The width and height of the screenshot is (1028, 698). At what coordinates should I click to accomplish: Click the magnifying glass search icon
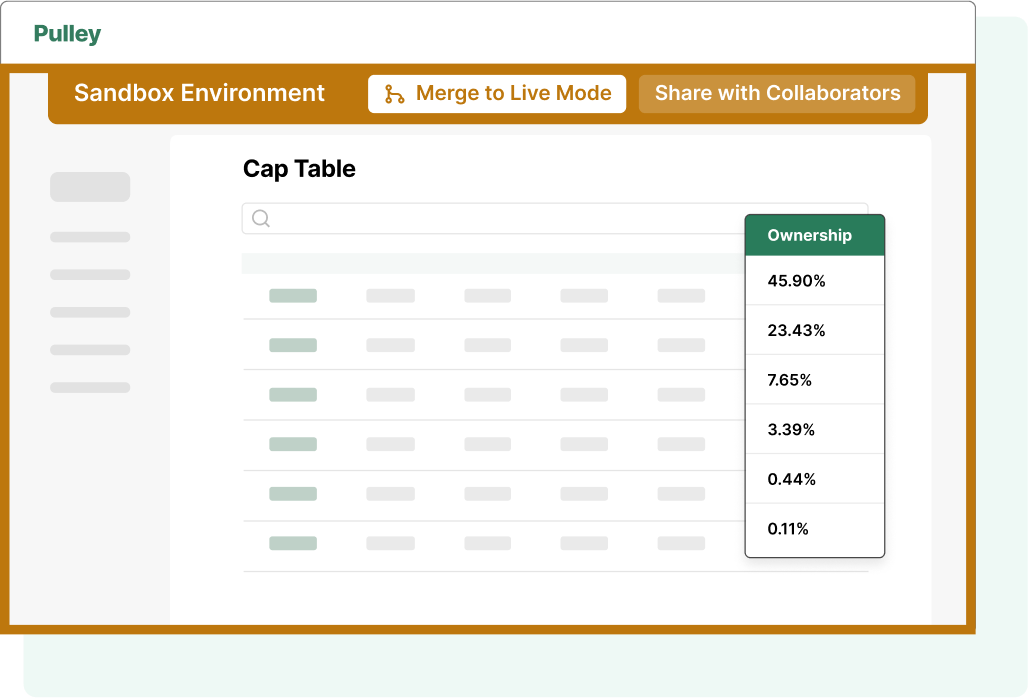[x=261, y=218]
